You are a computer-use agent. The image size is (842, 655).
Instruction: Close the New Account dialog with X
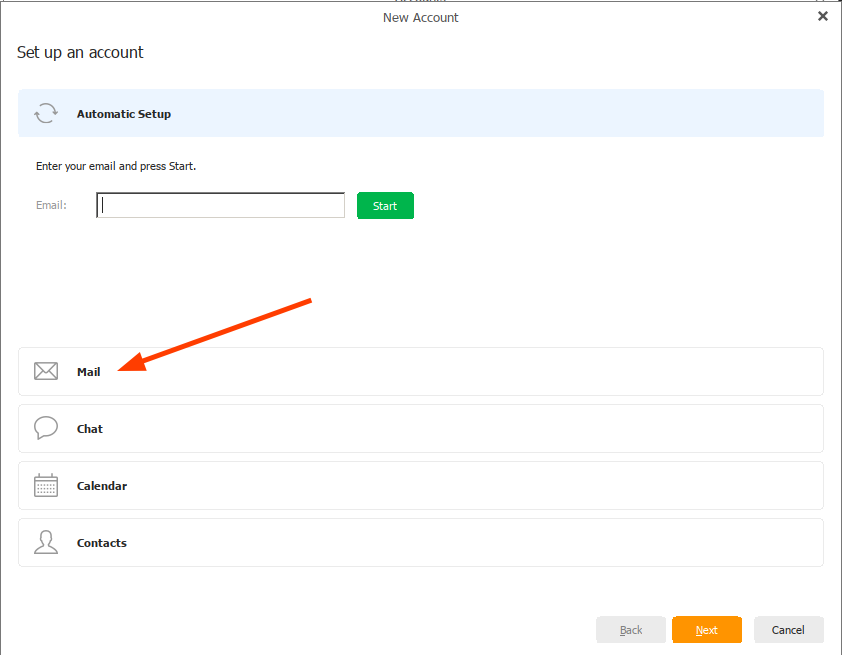click(823, 17)
